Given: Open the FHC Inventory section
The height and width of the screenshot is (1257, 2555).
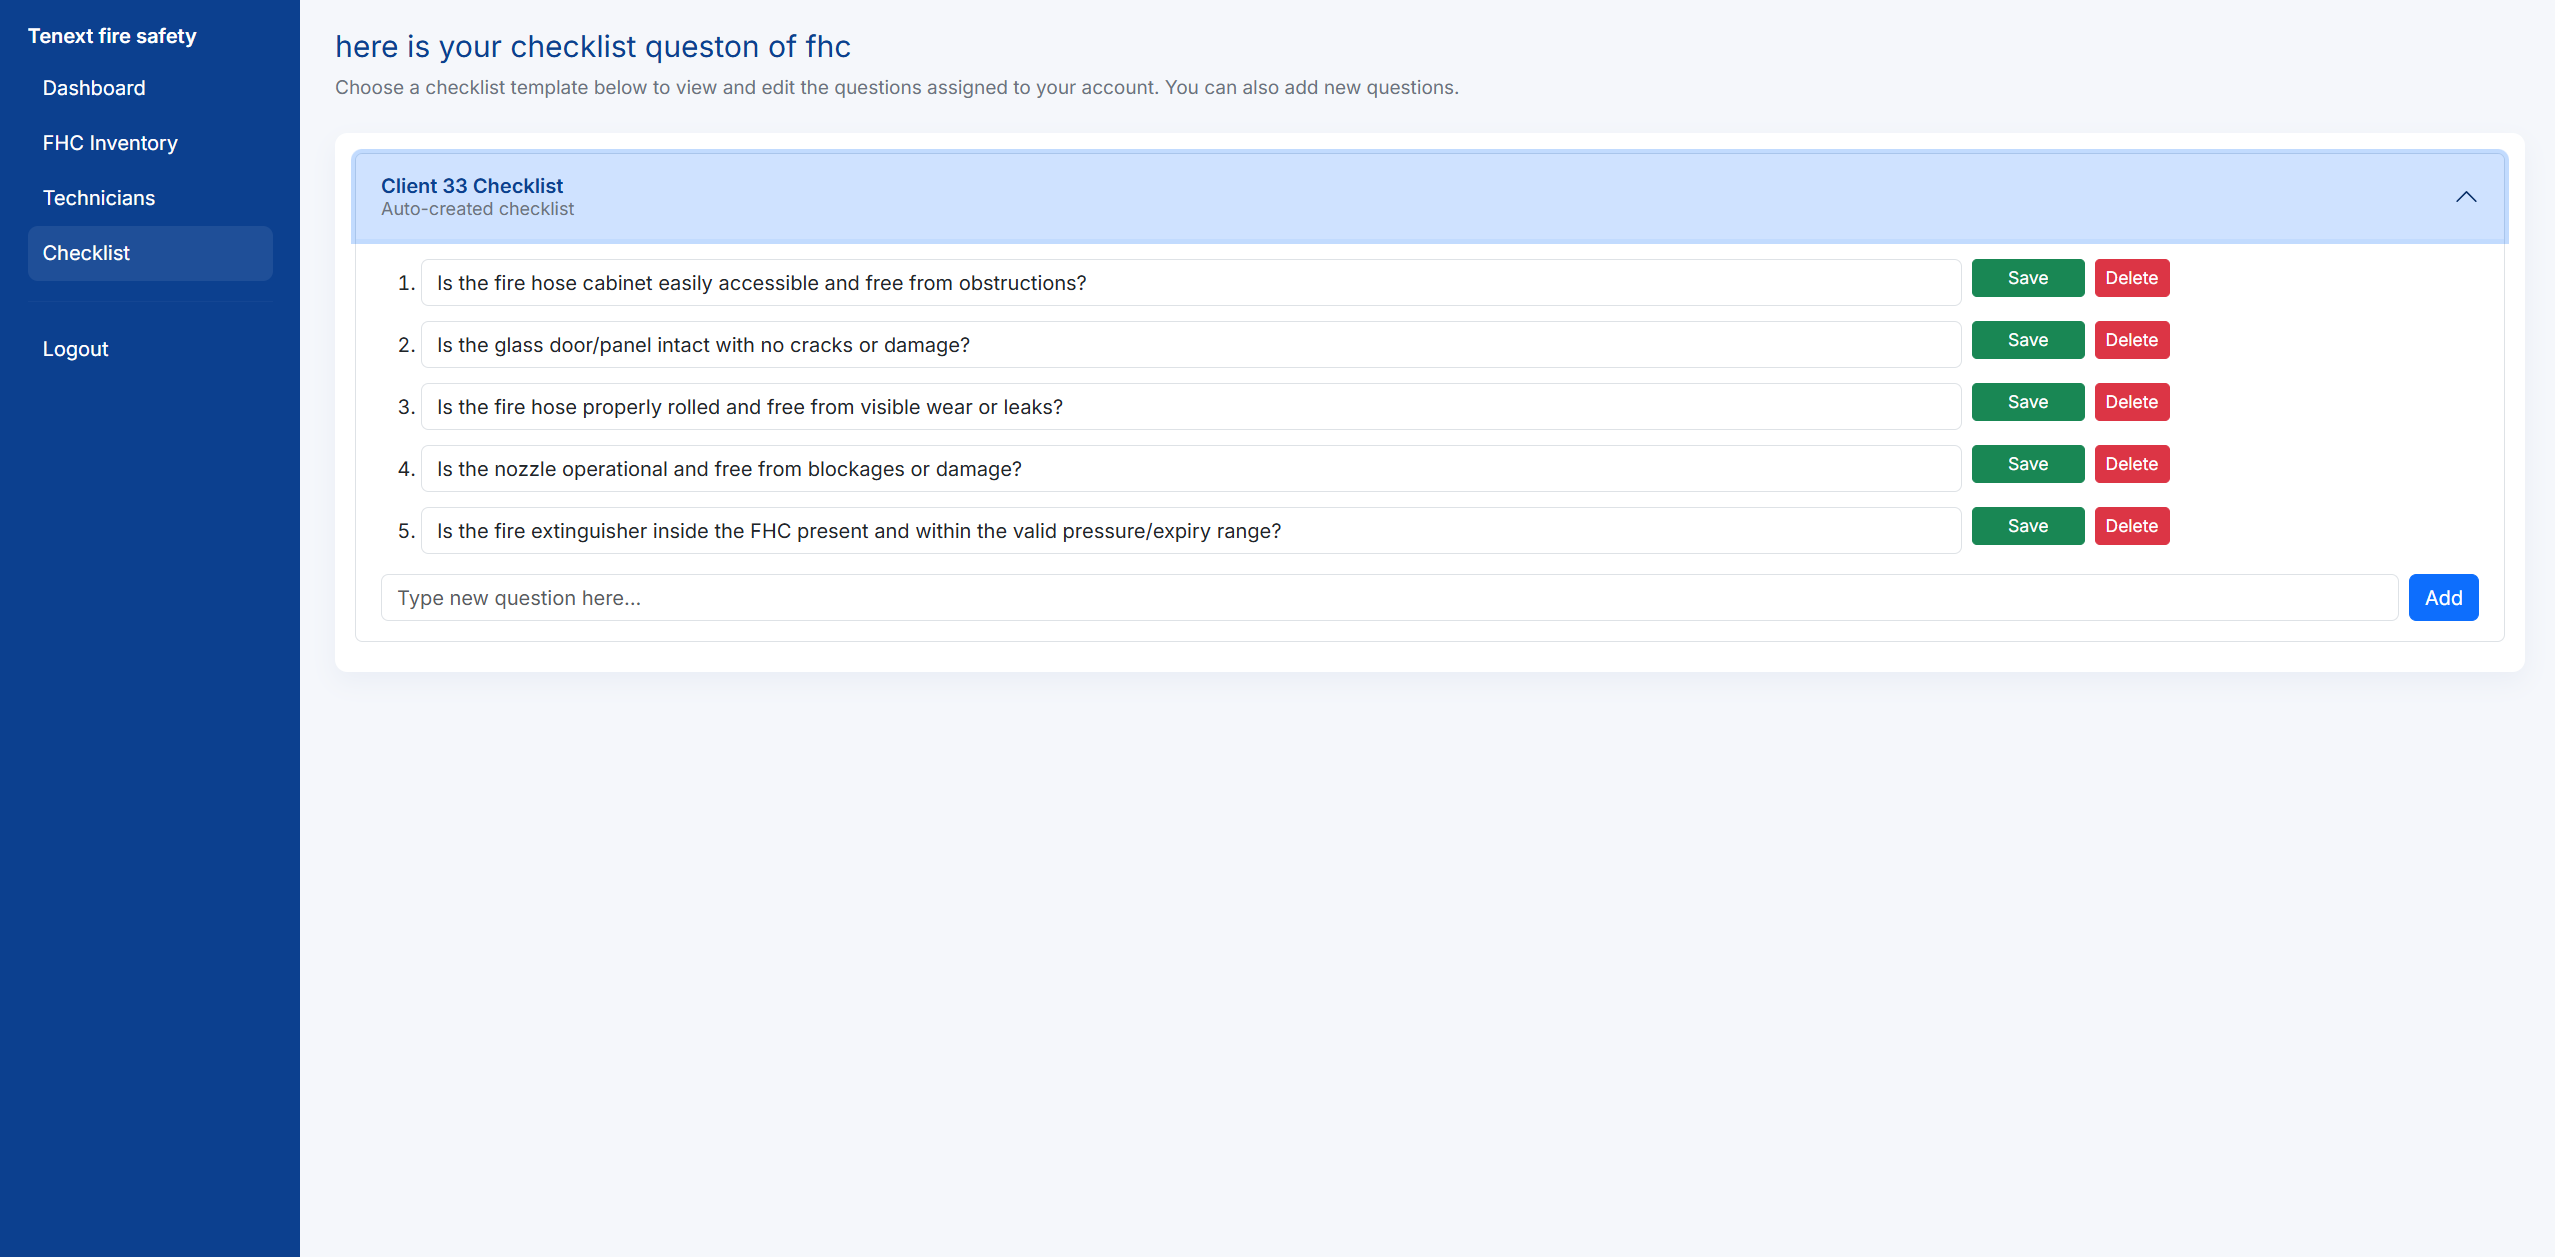Looking at the screenshot, I should click(110, 142).
